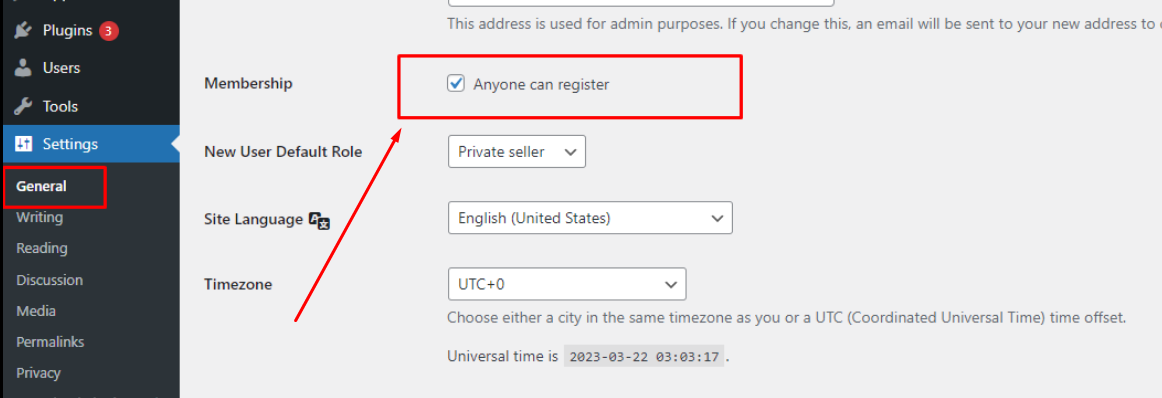Click the Users person icon
The width and height of the screenshot is (1162, 398).
[24, 67]
